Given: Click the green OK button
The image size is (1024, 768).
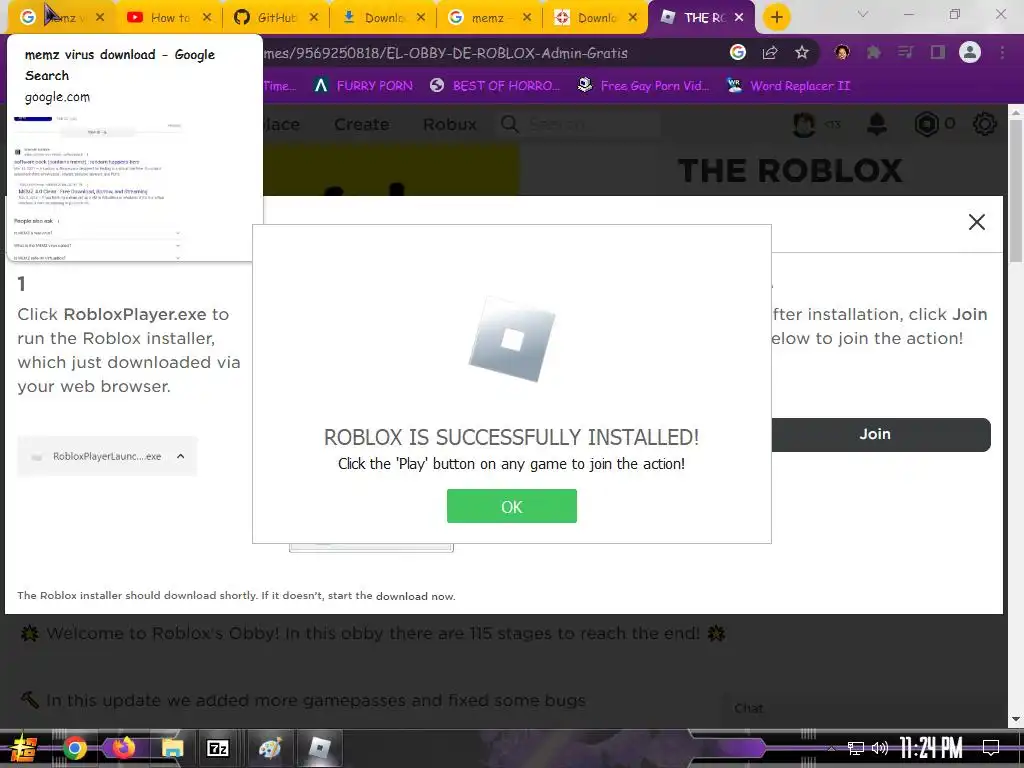Looking at the screenshot, I should pyautogui.click(x=511, y=506).
